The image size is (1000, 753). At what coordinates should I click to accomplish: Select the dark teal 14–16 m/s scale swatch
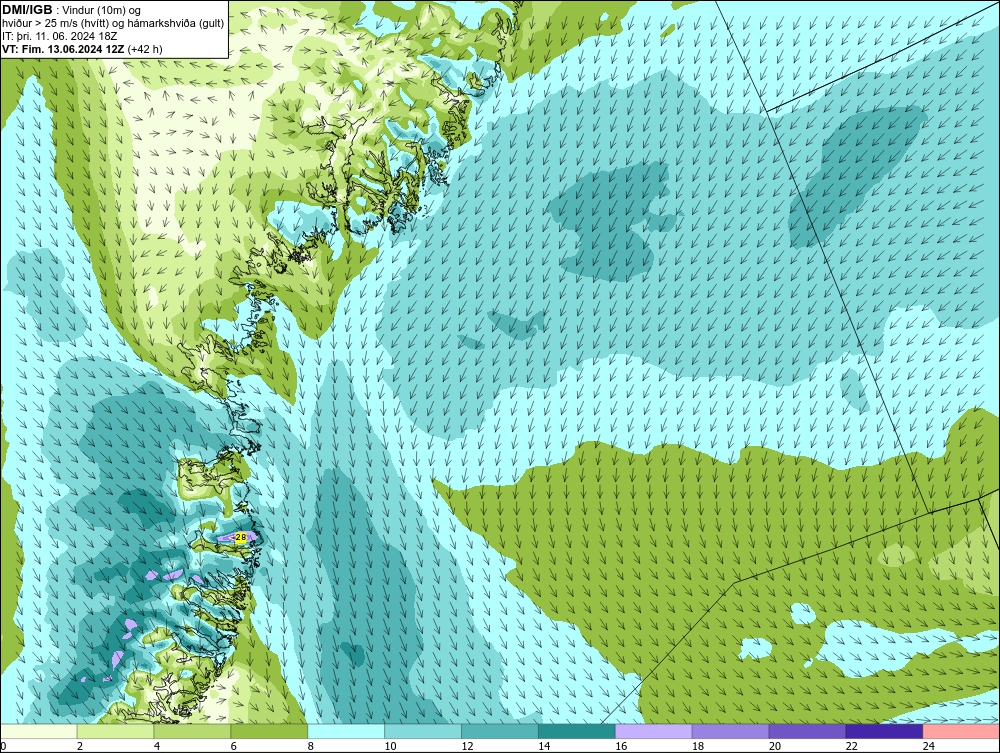[577, 731]
